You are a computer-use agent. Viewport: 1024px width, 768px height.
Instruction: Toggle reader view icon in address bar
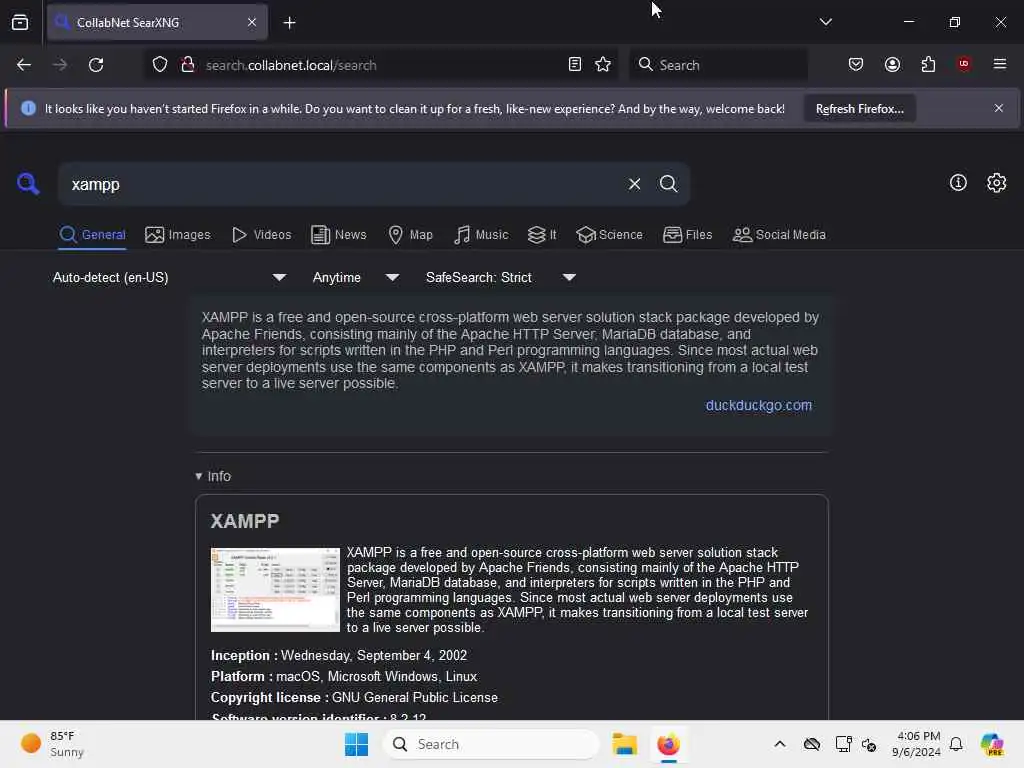click(575, 65)
